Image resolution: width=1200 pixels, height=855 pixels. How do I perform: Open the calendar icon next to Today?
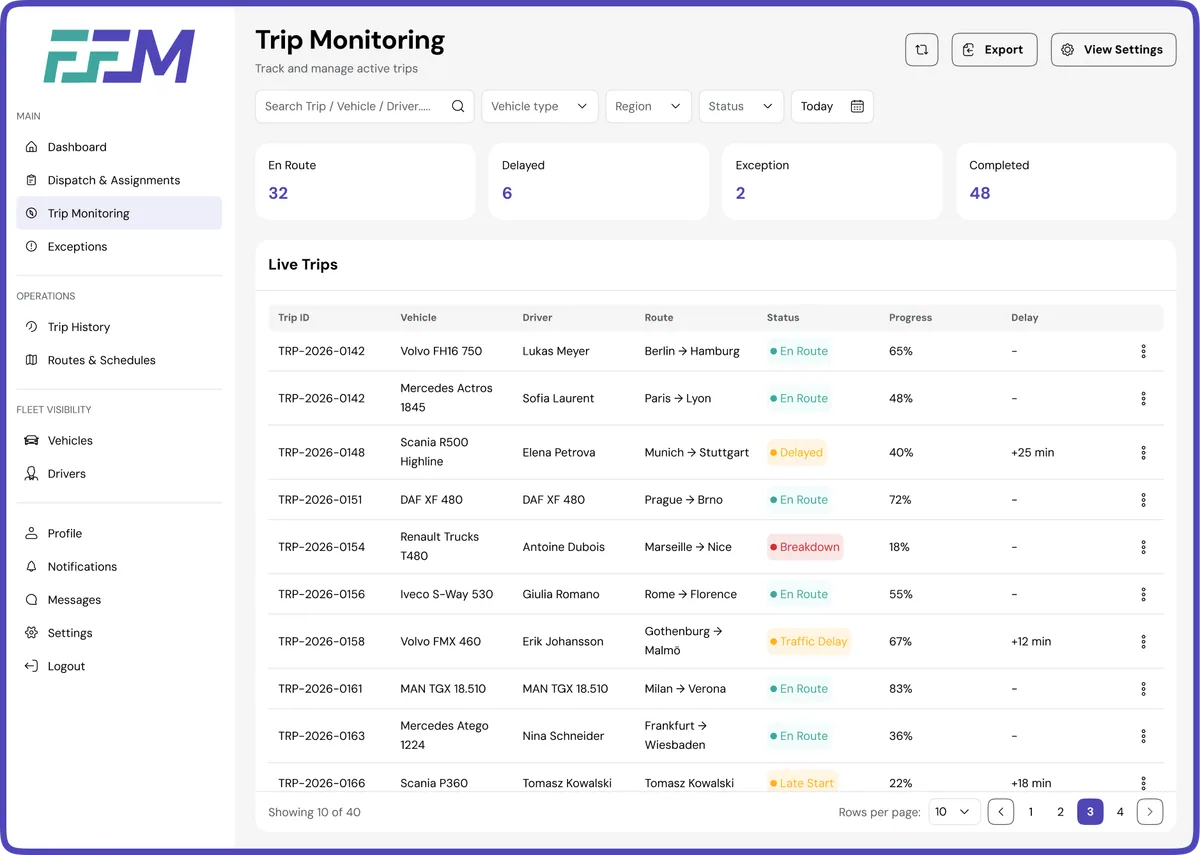click(857, 106)
